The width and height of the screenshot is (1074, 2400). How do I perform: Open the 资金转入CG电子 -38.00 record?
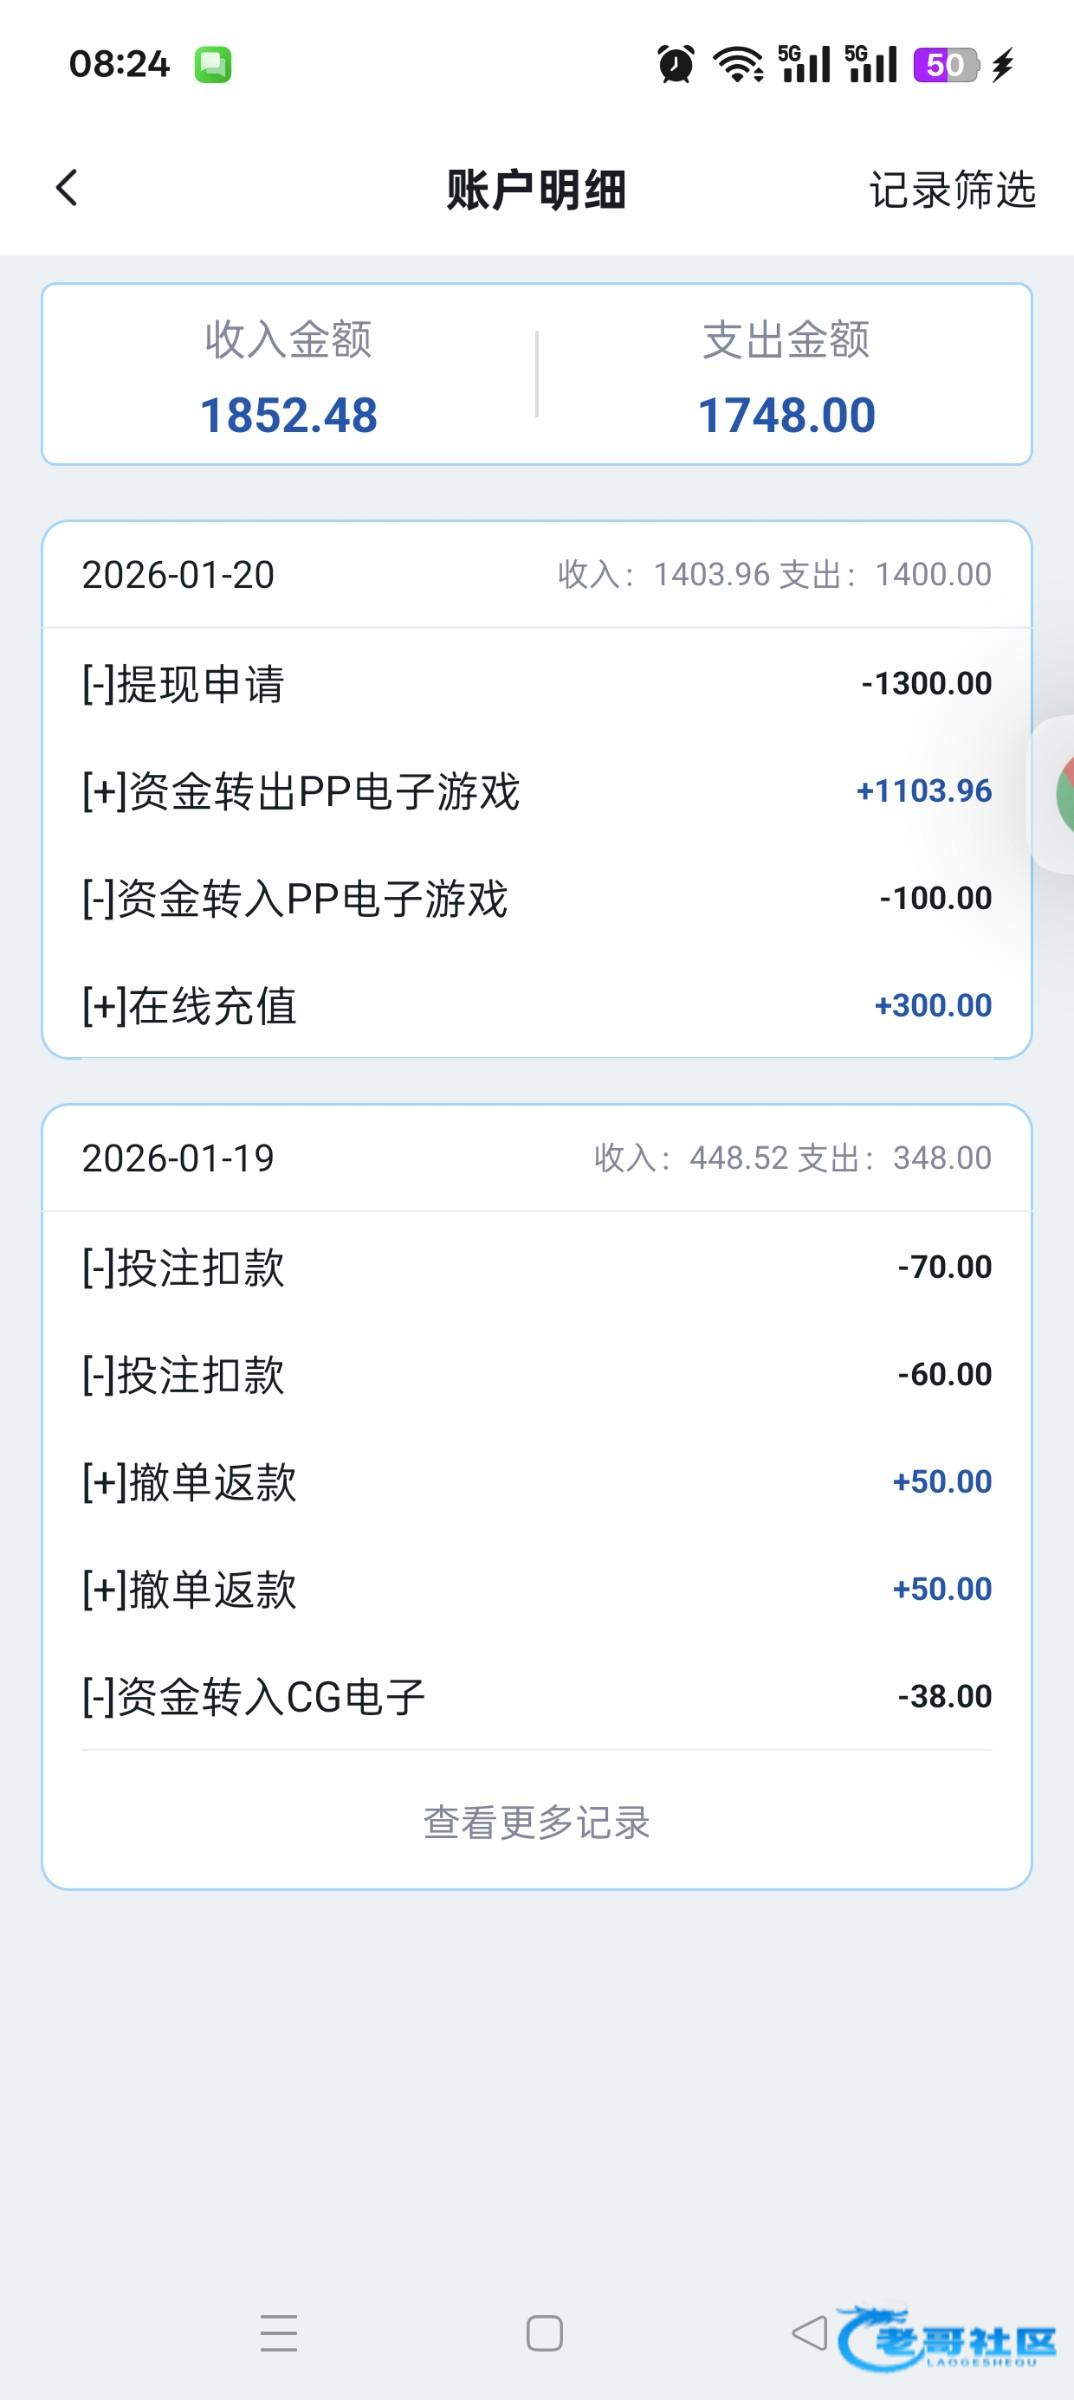(x=537, y=1697)
